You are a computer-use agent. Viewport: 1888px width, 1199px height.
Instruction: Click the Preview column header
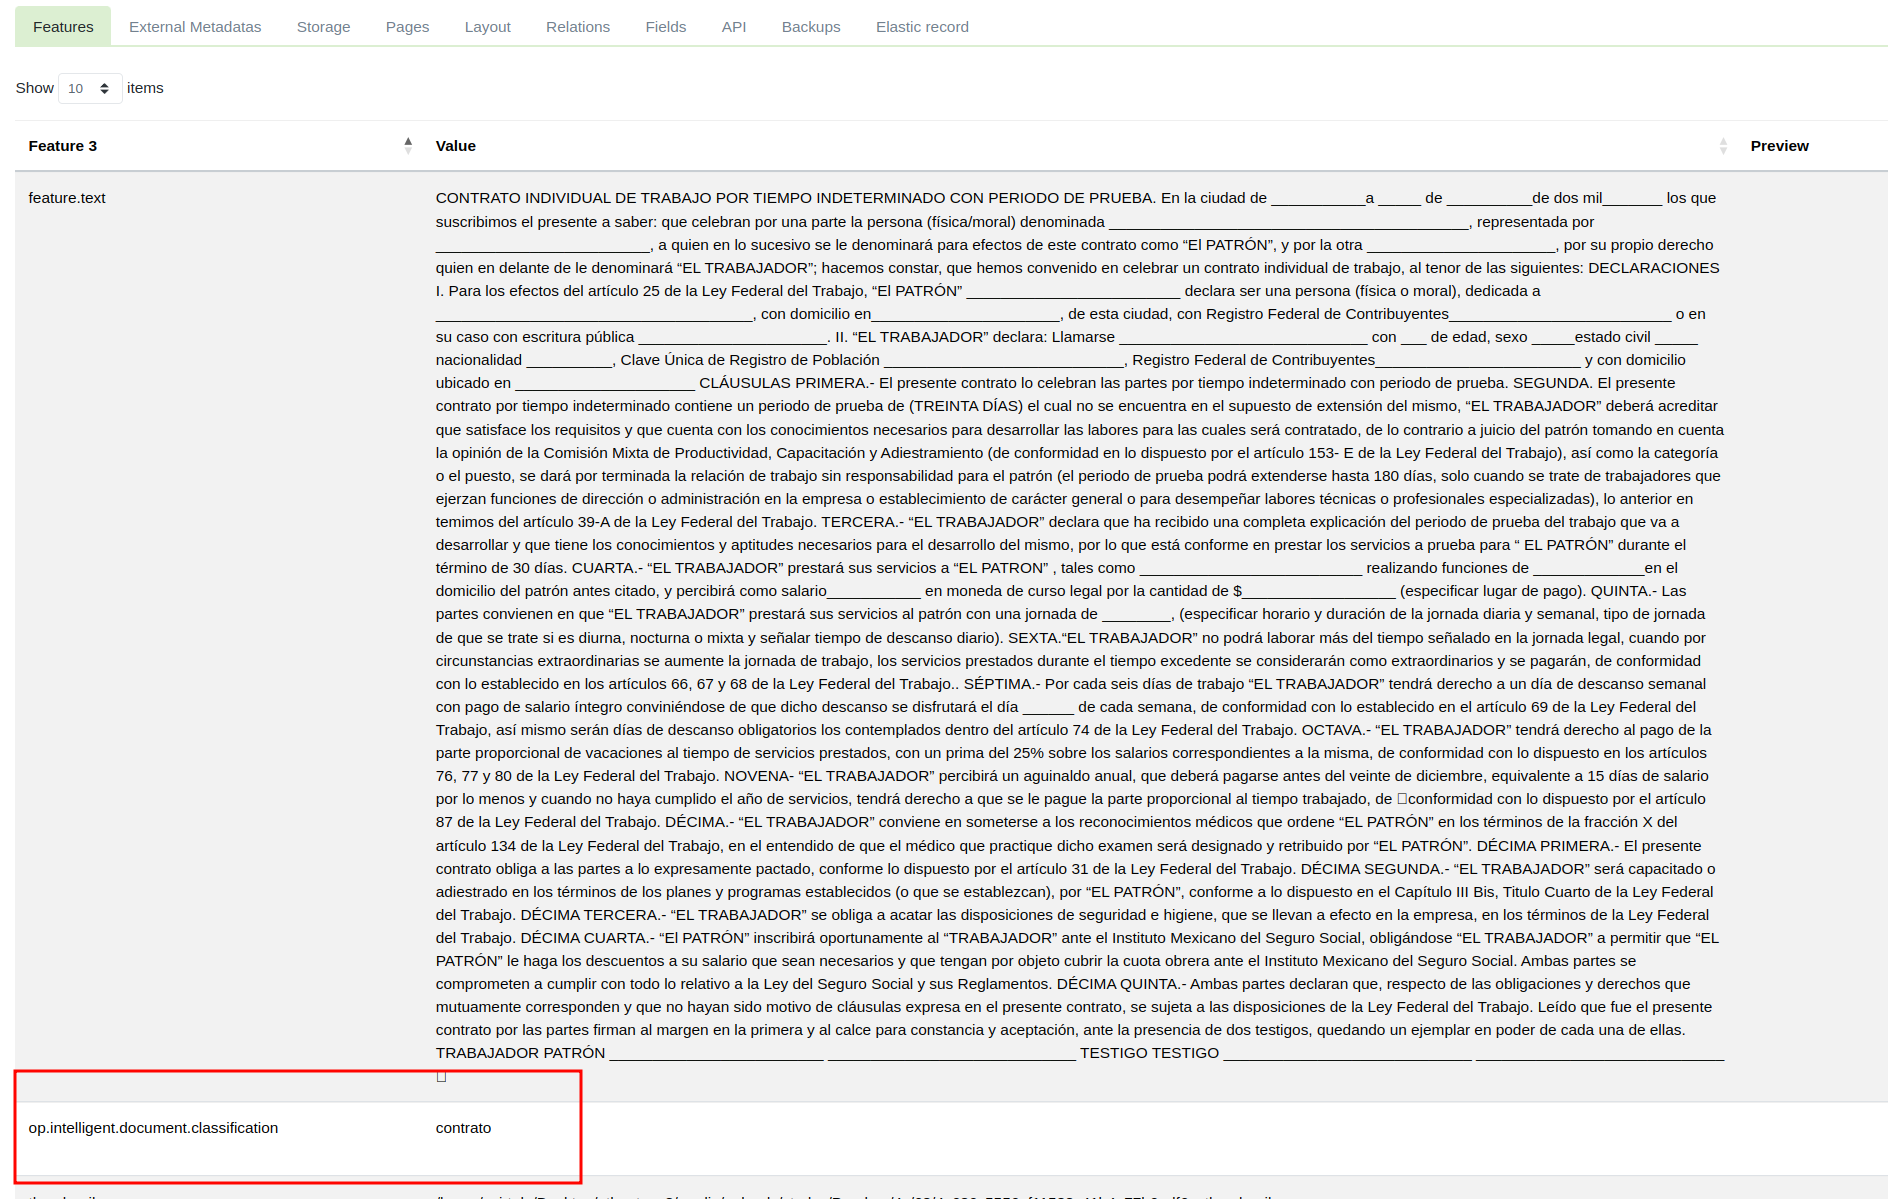[x=1779, y=146]
